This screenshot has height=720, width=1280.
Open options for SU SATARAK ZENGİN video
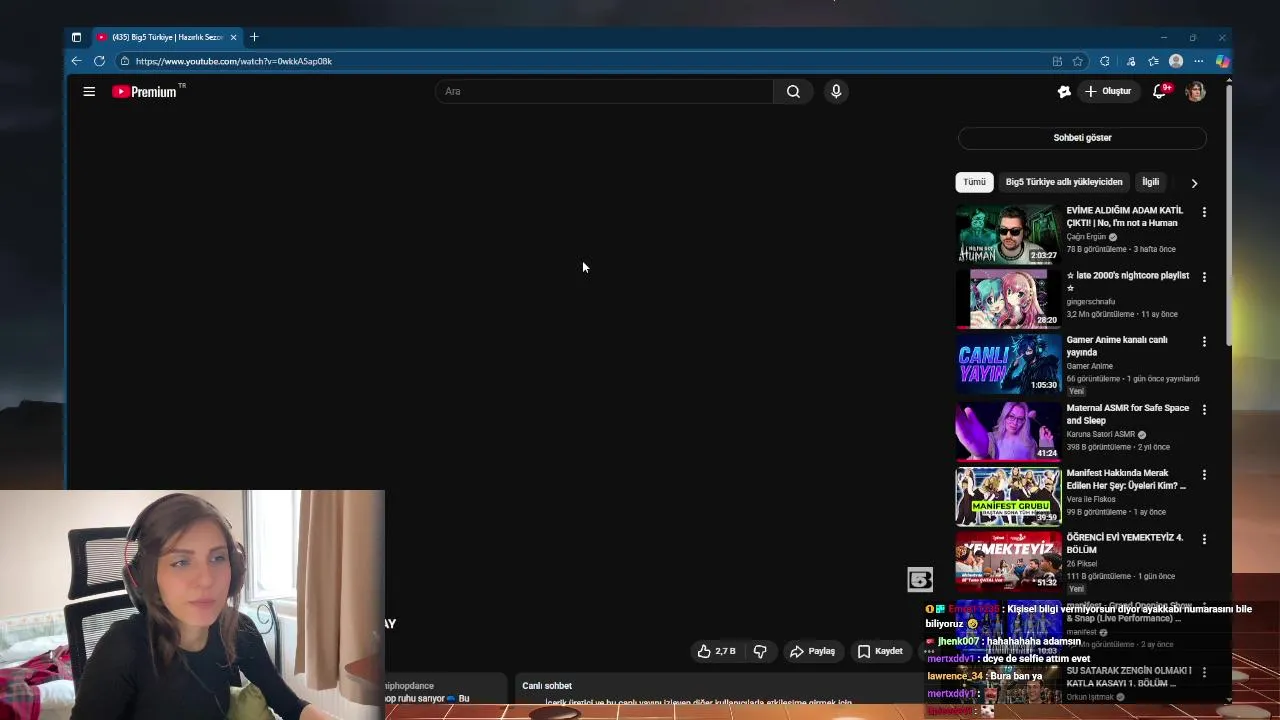1204,672
